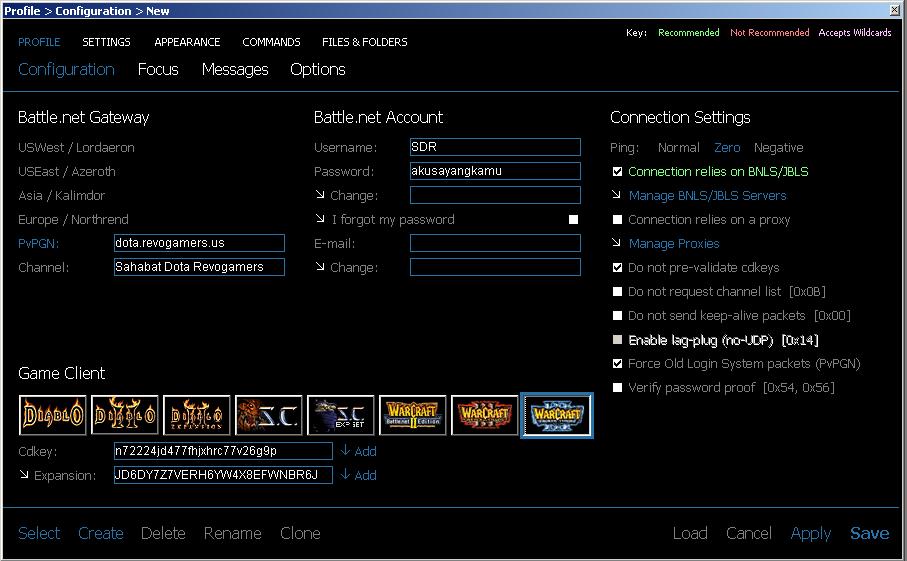Click the Password input field
The height and width of the screenshot is (561, 907).
(x=495, y=171)
